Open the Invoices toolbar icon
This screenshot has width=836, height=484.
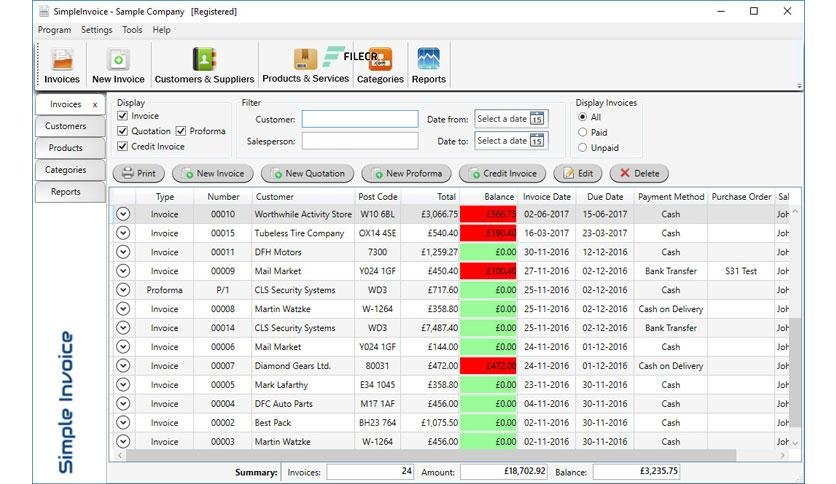[62, 66]
